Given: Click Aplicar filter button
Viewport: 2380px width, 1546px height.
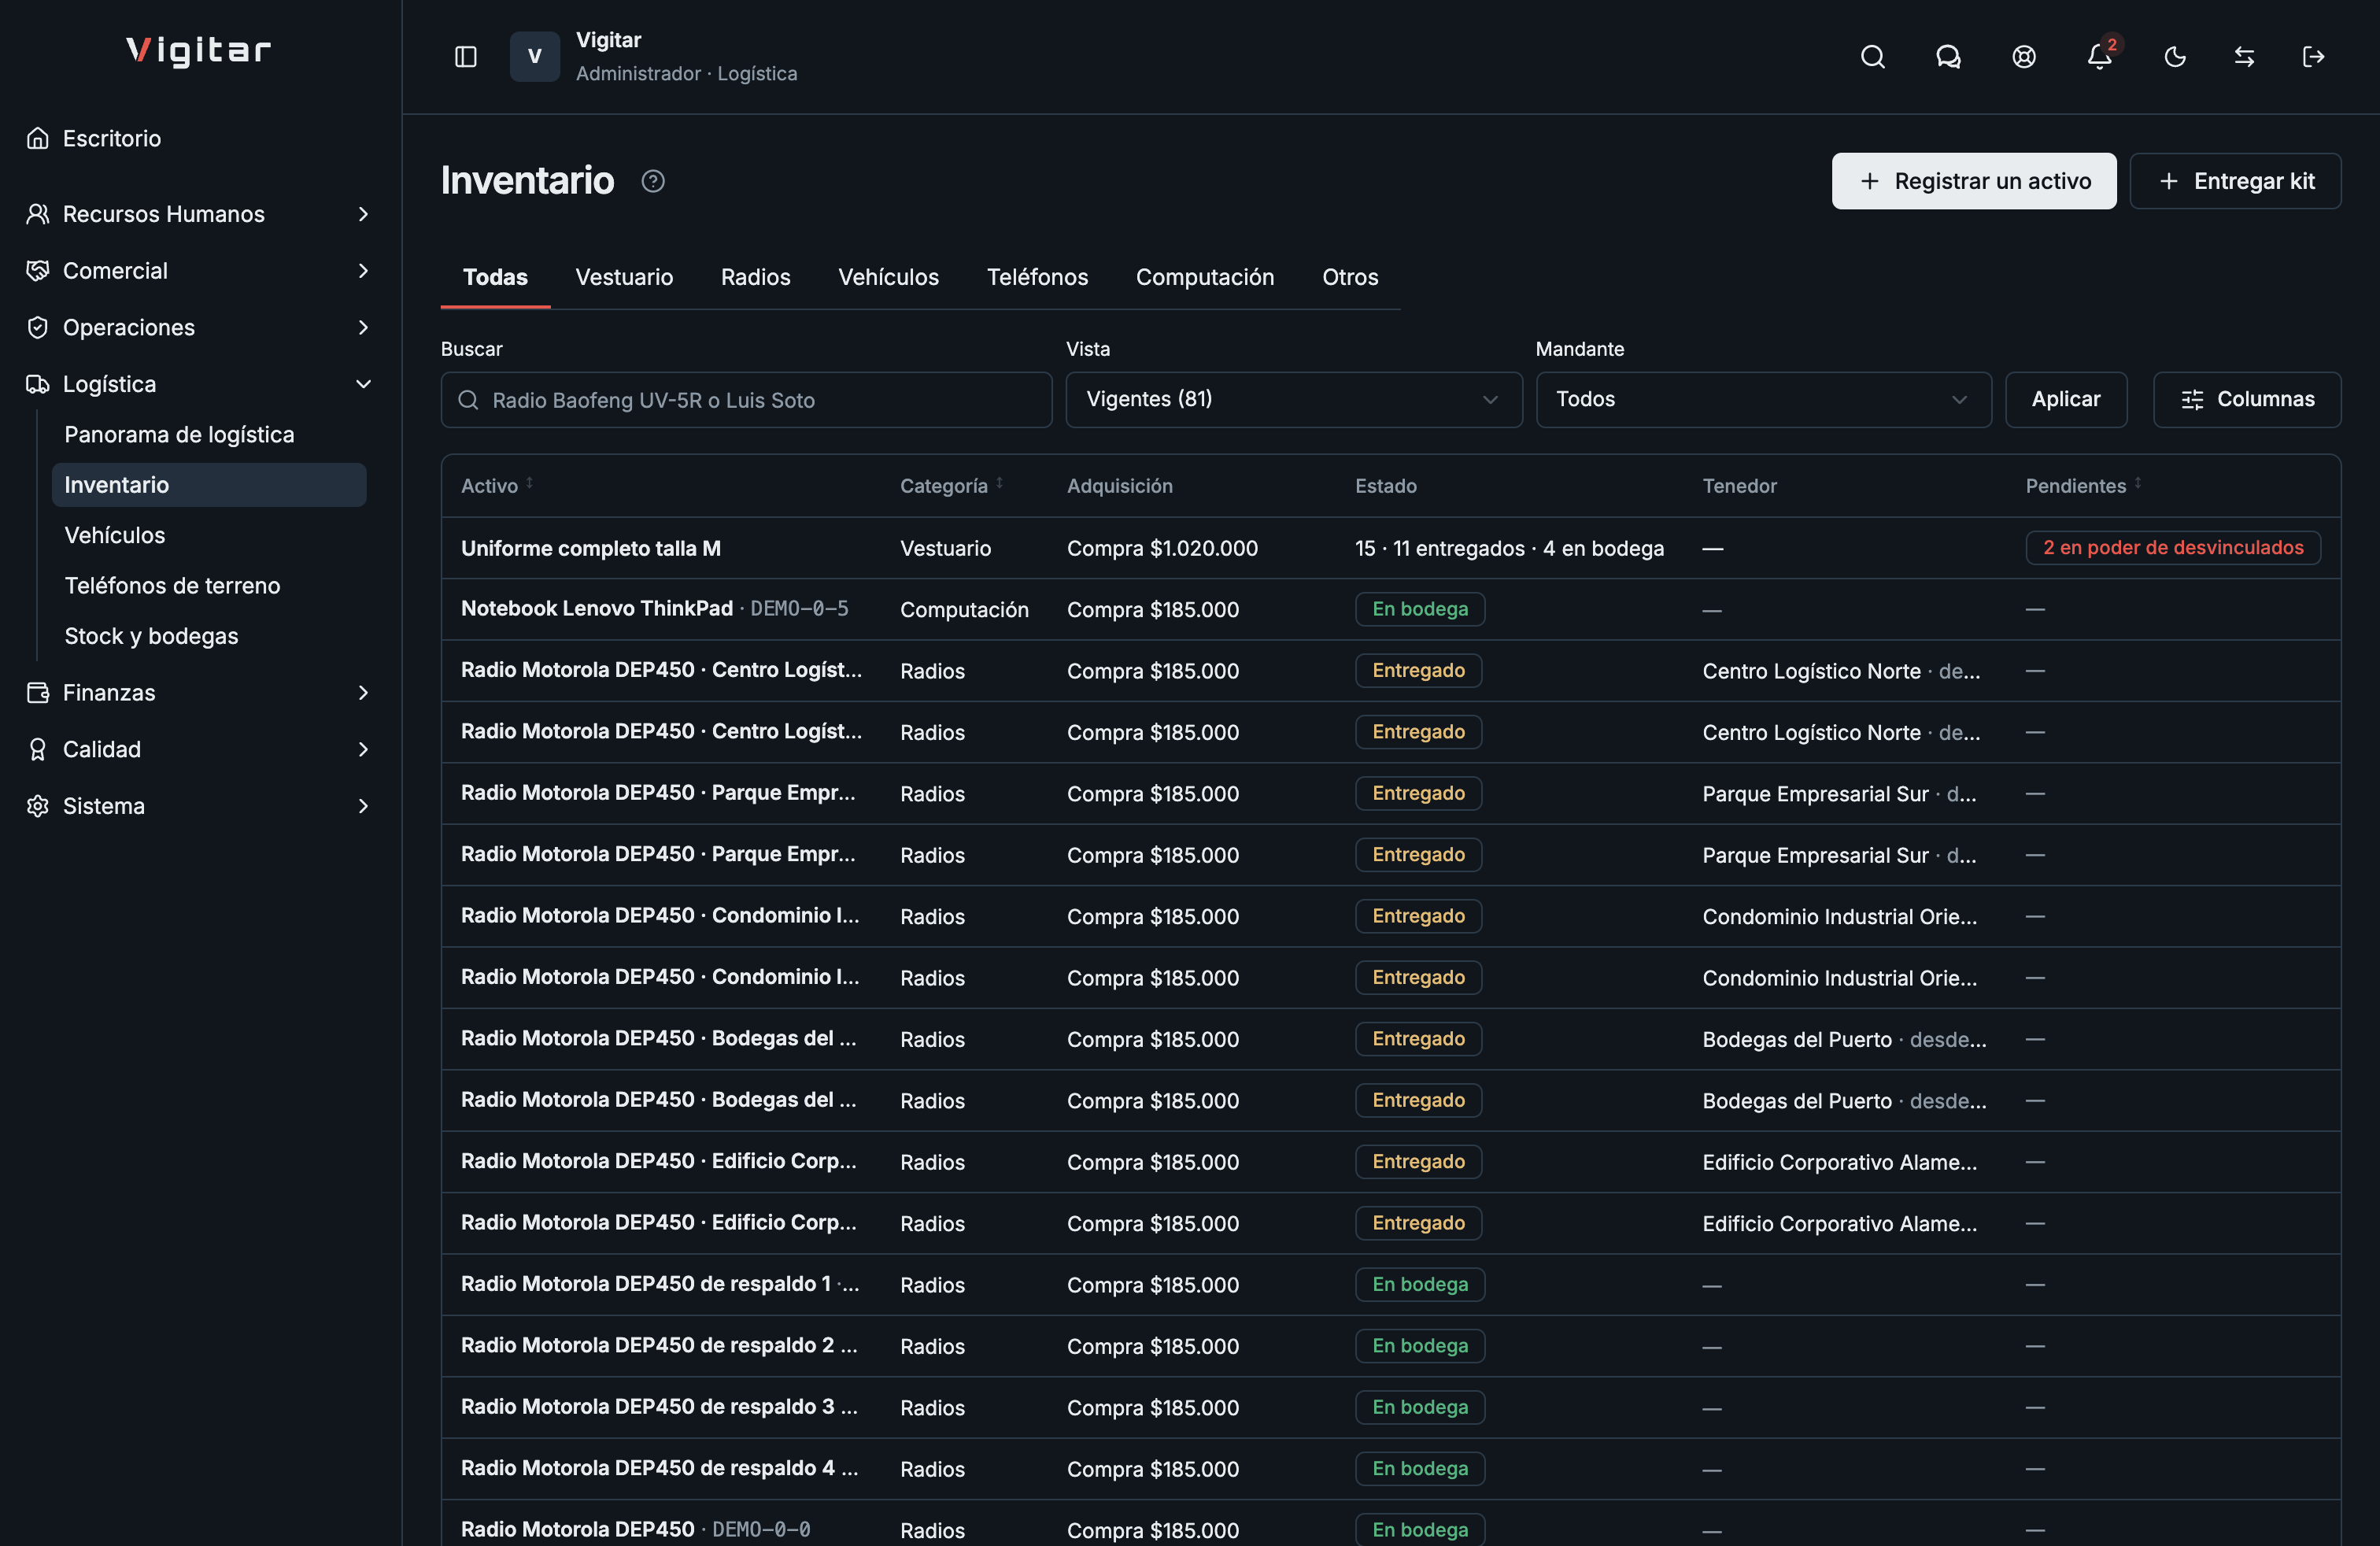Looking at the screenshot, I should coord(2066,400).
